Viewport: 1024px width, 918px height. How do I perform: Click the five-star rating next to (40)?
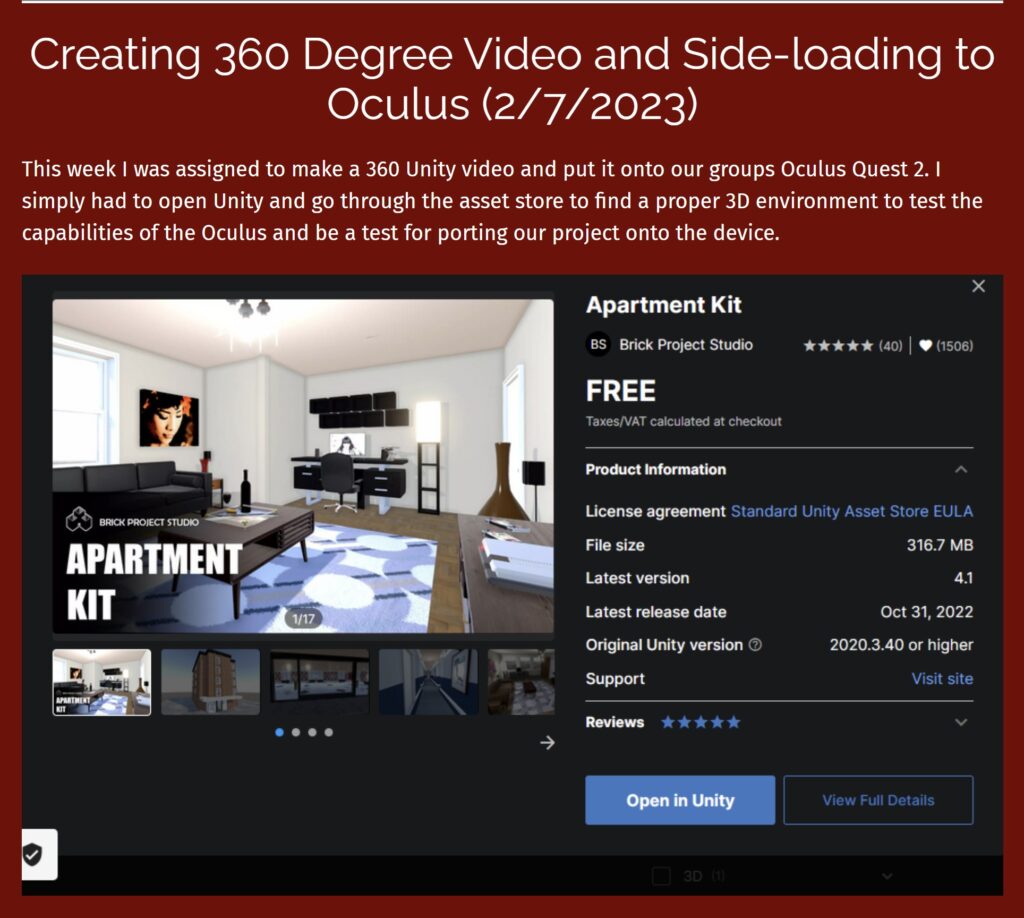click(838, 346)
